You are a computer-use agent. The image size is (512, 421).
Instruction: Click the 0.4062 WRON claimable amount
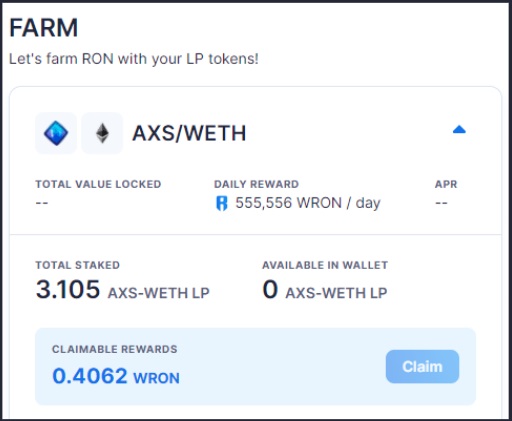116,376
